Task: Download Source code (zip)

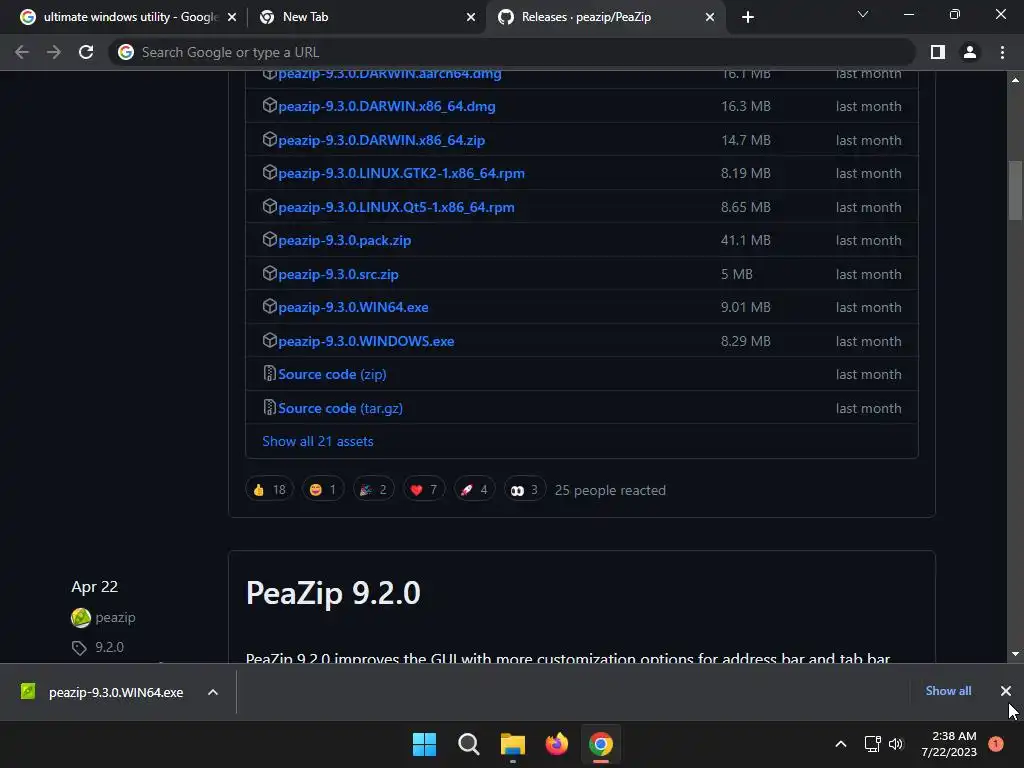Action: click(x=332, y=375)
